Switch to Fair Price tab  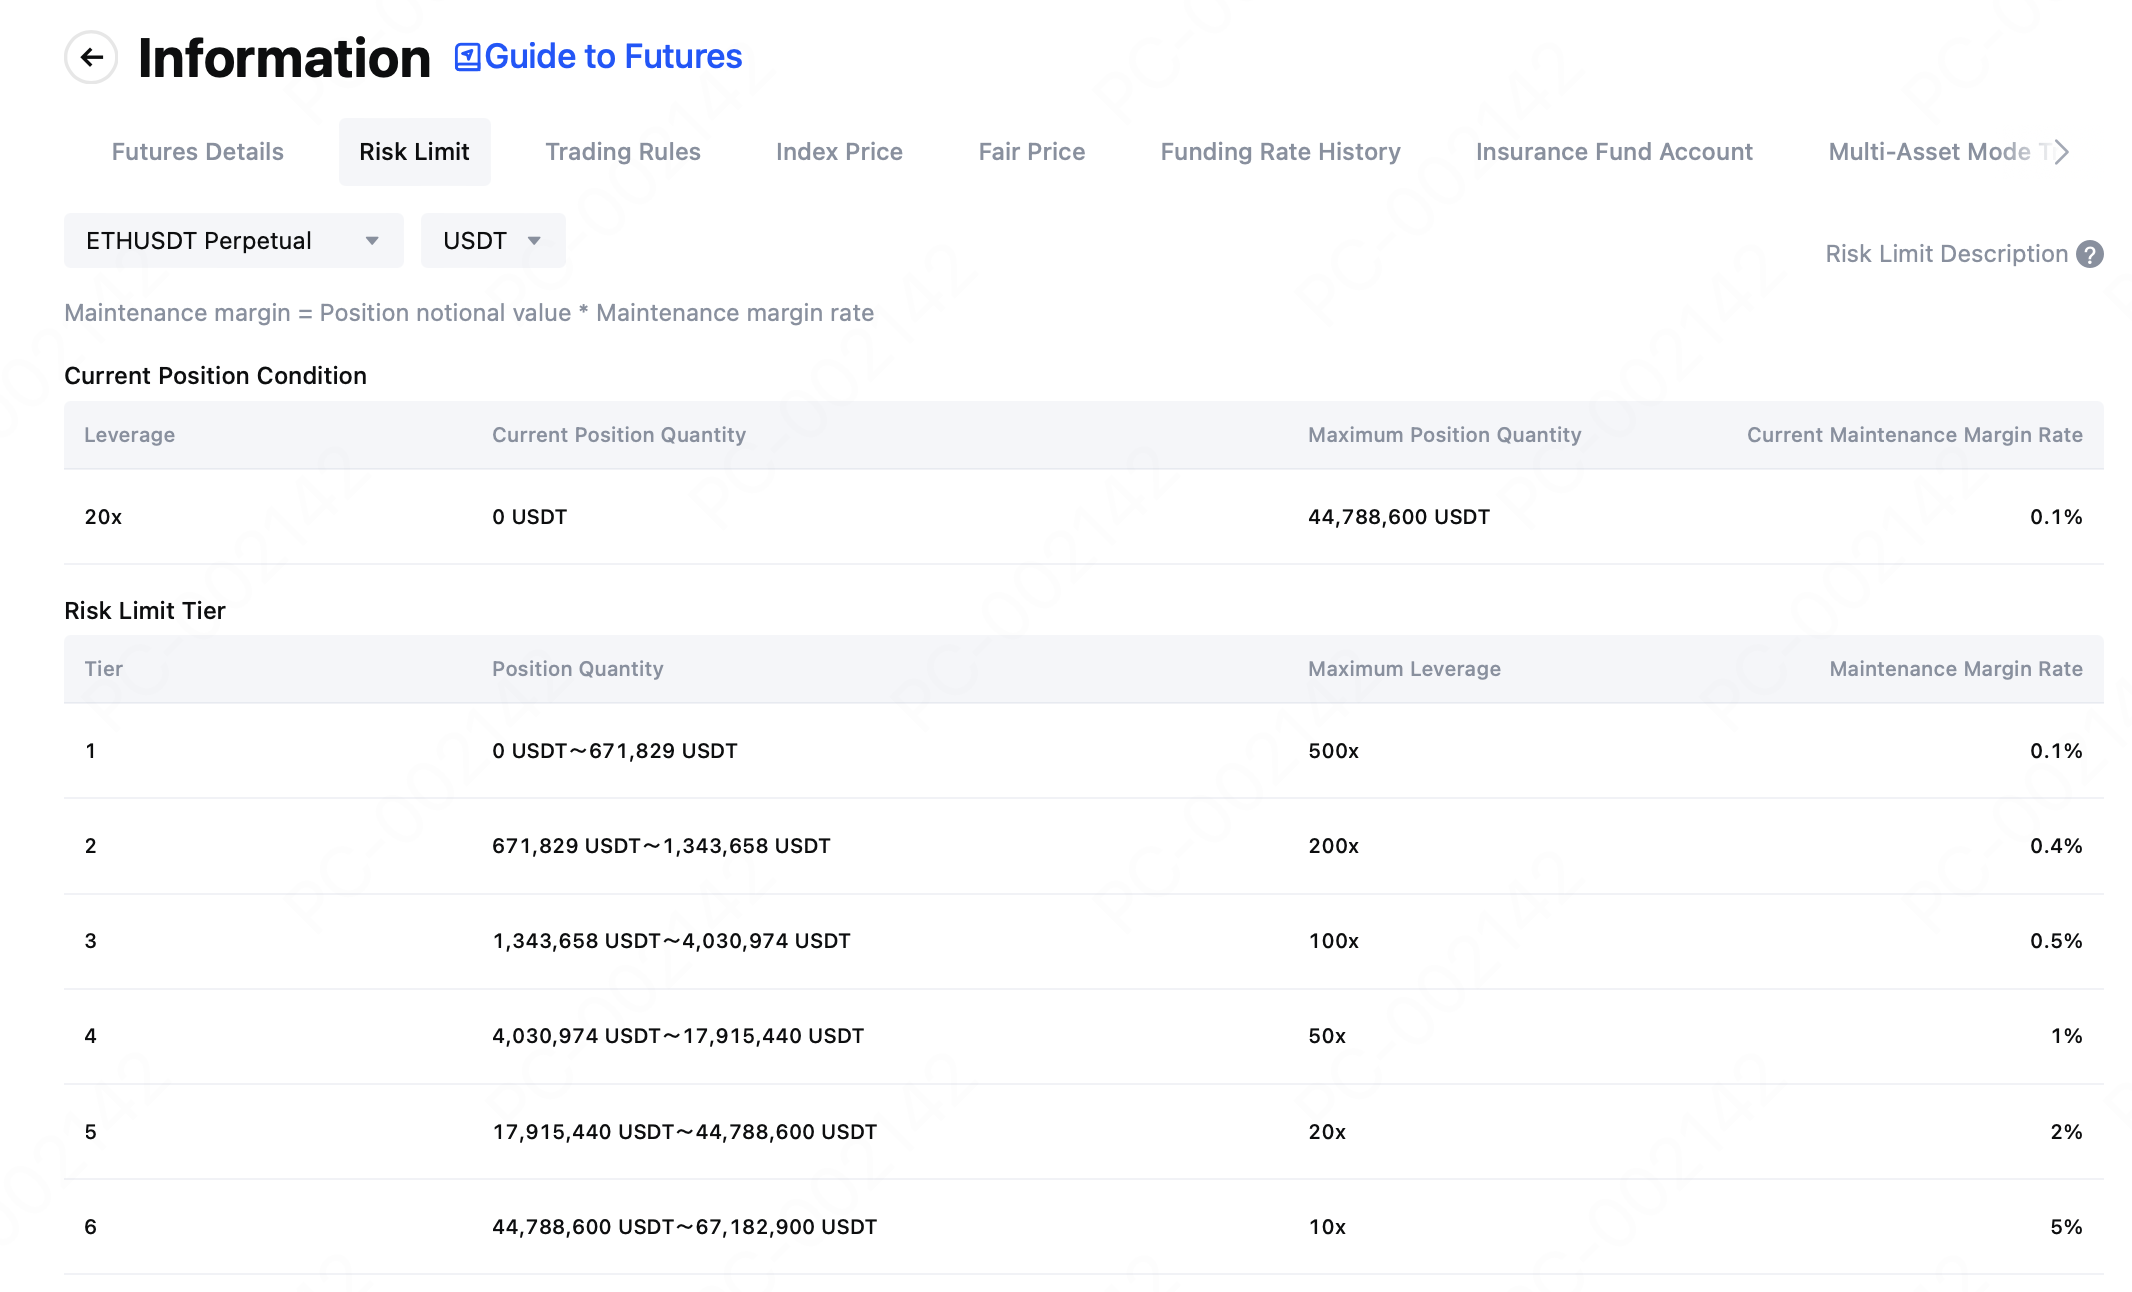[x=1031, y=152]
